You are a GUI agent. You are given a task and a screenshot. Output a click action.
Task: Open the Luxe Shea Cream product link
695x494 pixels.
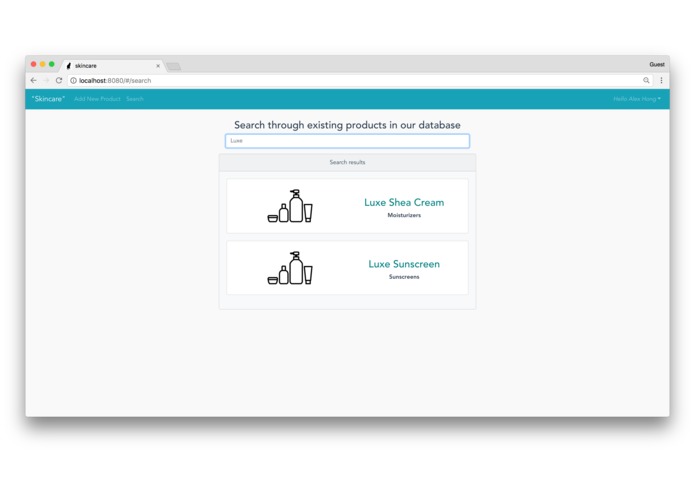pos(404,202)
